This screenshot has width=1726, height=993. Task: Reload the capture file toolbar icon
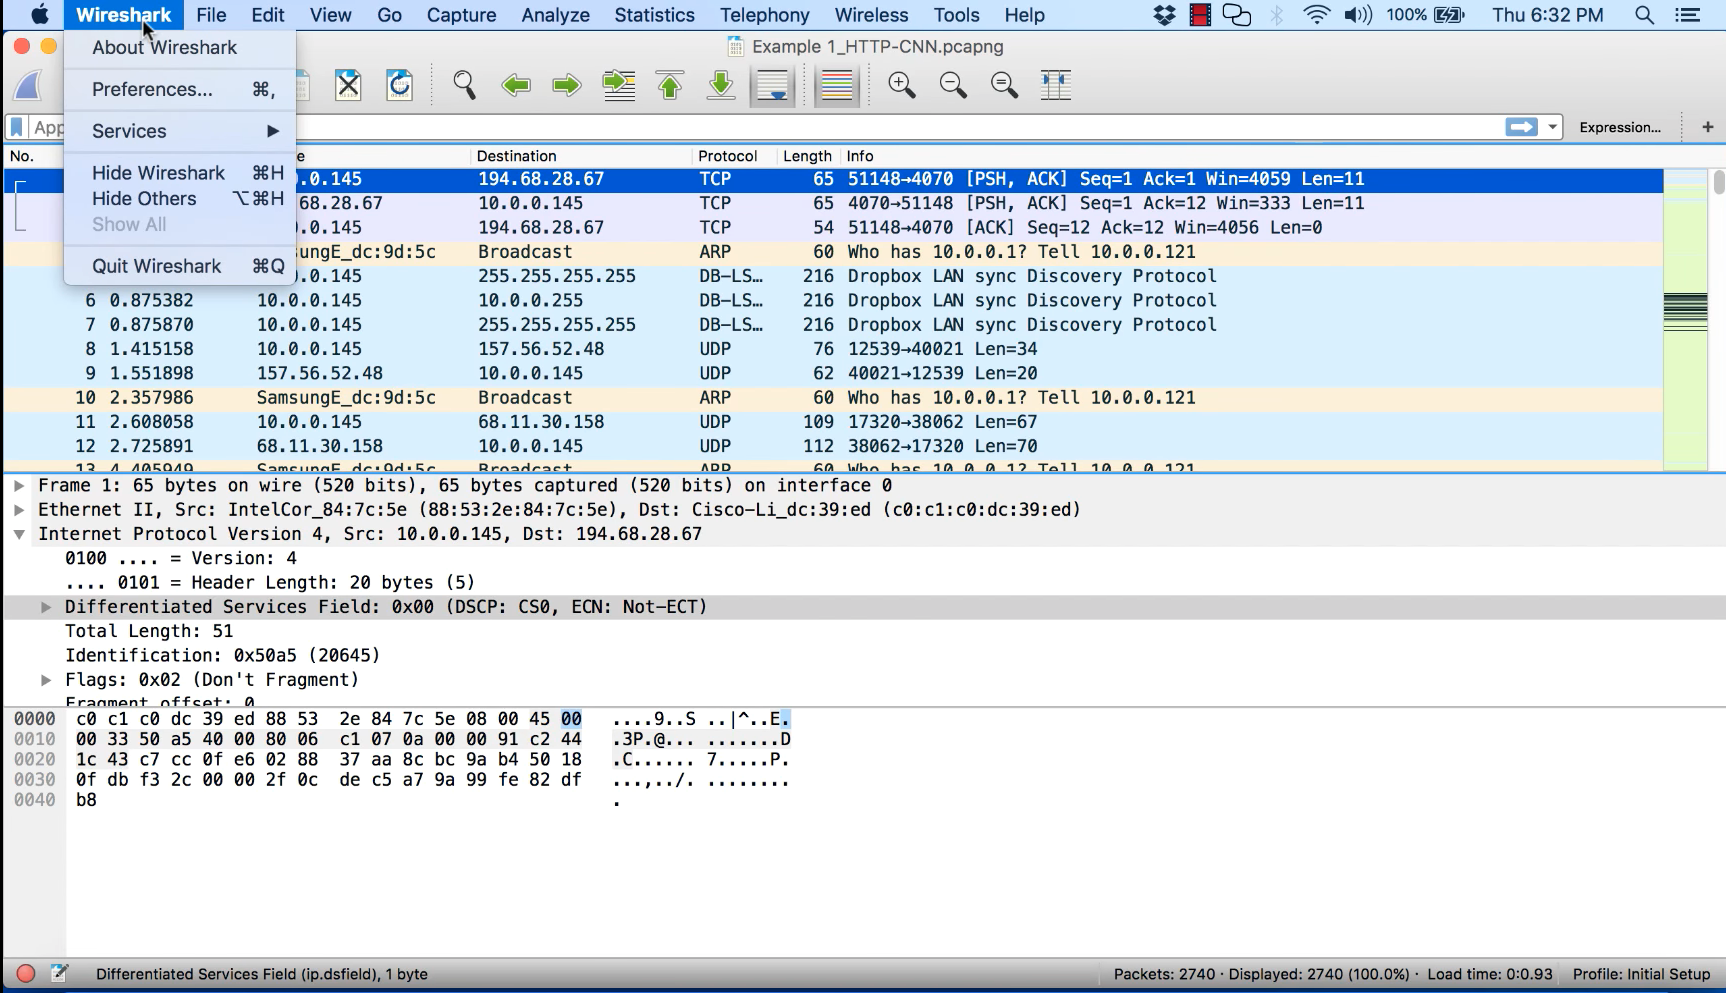tap(400, 85)
